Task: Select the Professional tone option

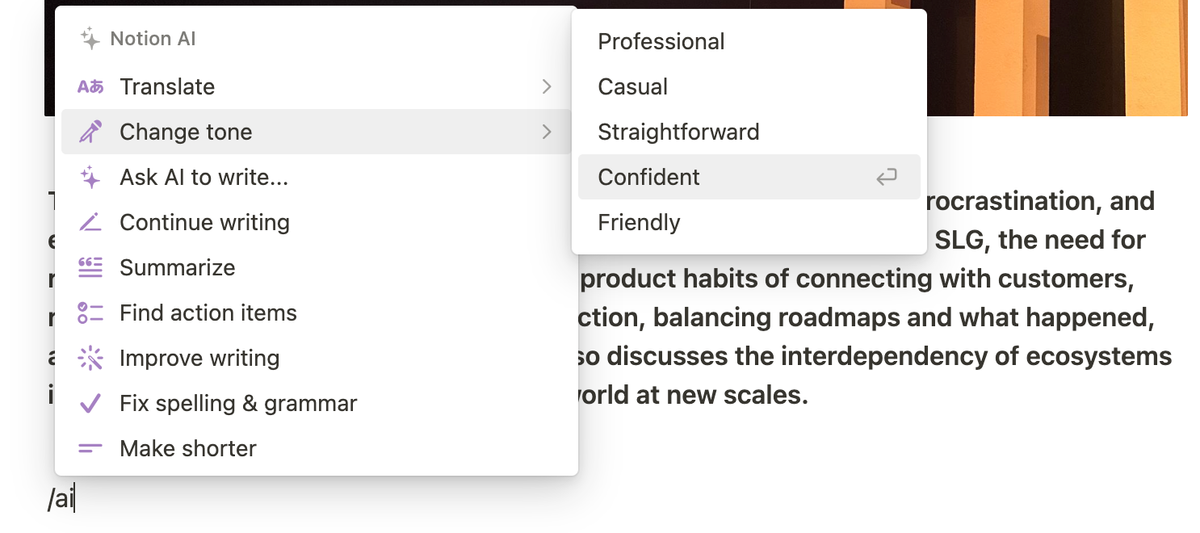Action: pos(661,42)
